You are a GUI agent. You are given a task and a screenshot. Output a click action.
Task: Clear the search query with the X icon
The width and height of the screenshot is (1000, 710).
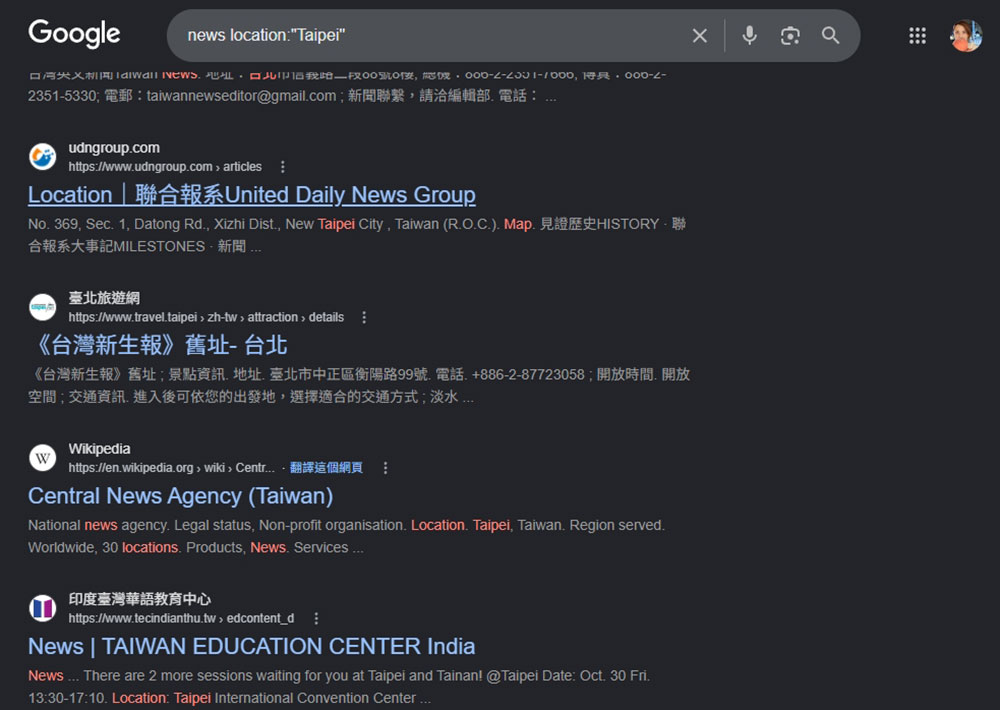pyautogui.click(x=700, y=36)
